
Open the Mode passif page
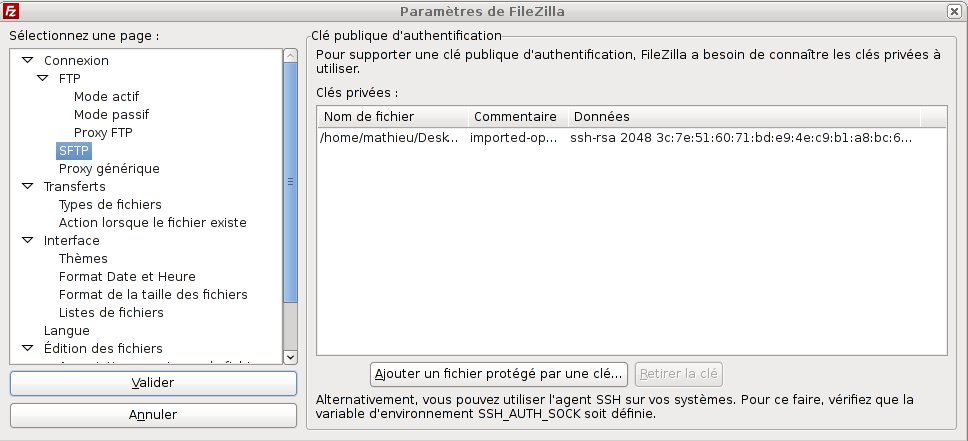click(x=111, y=114)
